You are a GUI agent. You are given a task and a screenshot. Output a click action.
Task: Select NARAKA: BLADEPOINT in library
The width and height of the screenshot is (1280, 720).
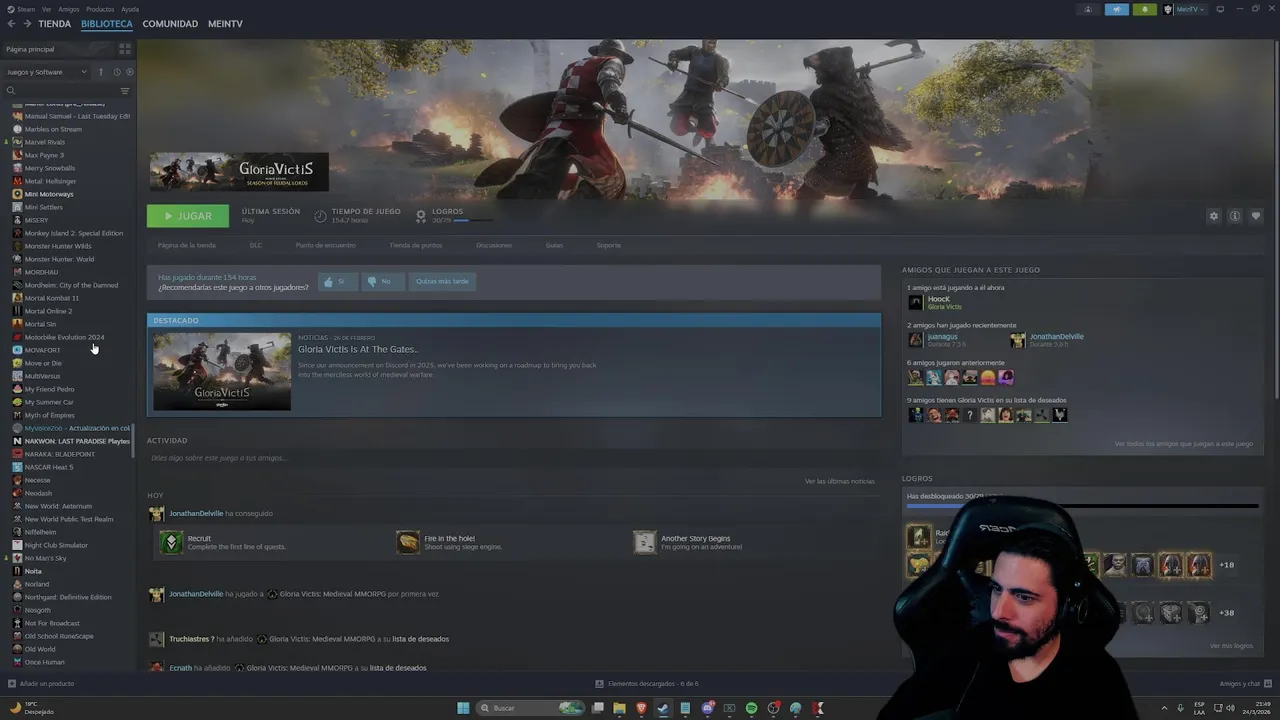59,454
